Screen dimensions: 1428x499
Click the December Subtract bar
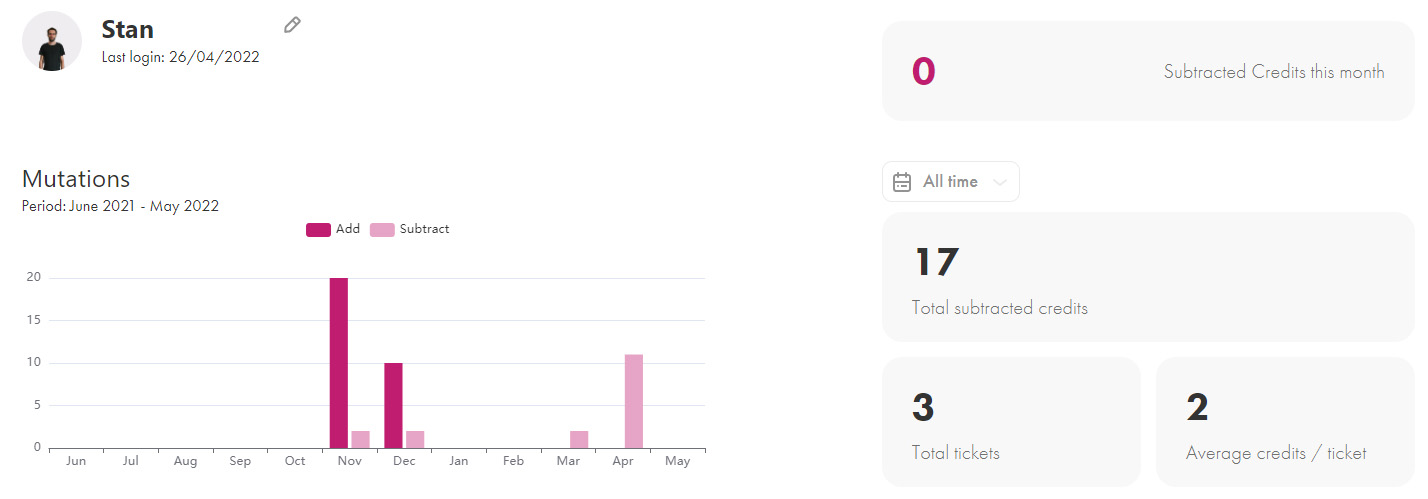[x=415, y=439]
